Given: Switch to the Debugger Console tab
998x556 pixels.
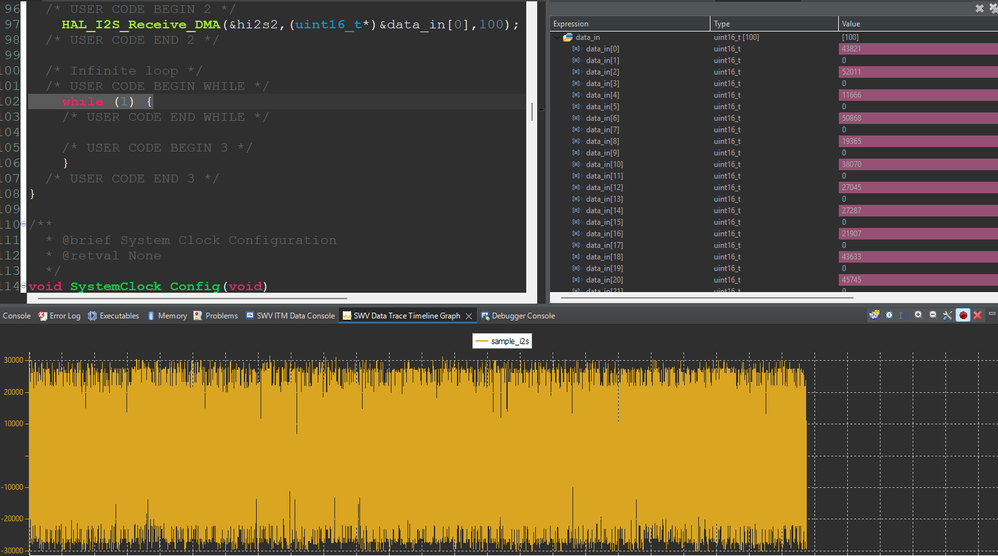Looking at the screenshot, I should [522, 316].
